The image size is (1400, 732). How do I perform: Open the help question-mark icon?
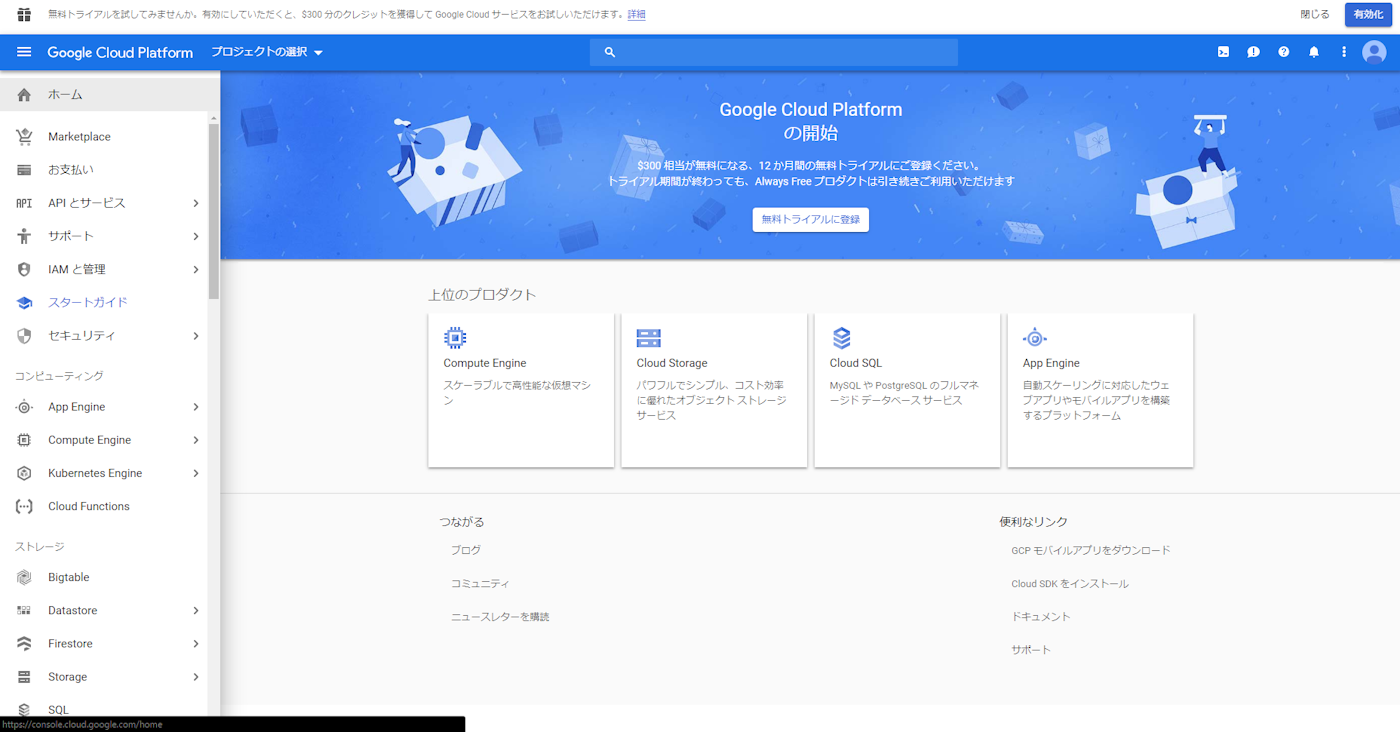(x=1283, y=52)
